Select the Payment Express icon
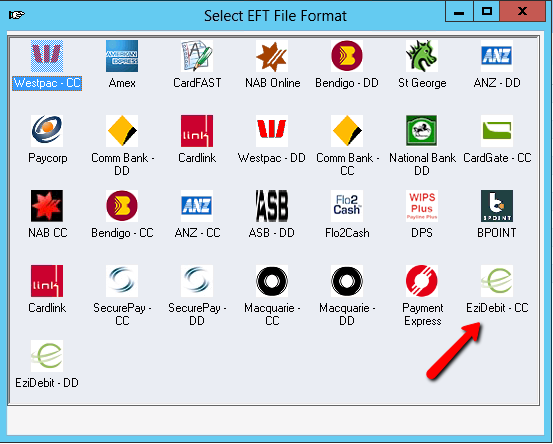Viewport: 553px width, 444px height. pyautogui.click(x=422, y=281)
